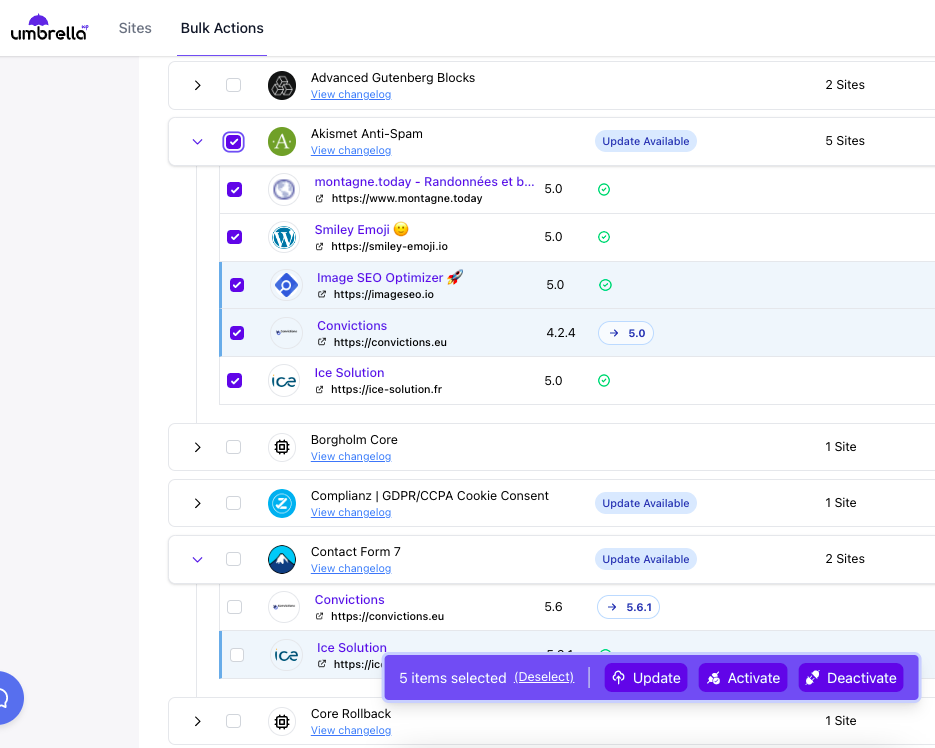Screen dimensions: 935x748
Task: Click the 5.6.1 update pill for Convictions
Action: 629,607
